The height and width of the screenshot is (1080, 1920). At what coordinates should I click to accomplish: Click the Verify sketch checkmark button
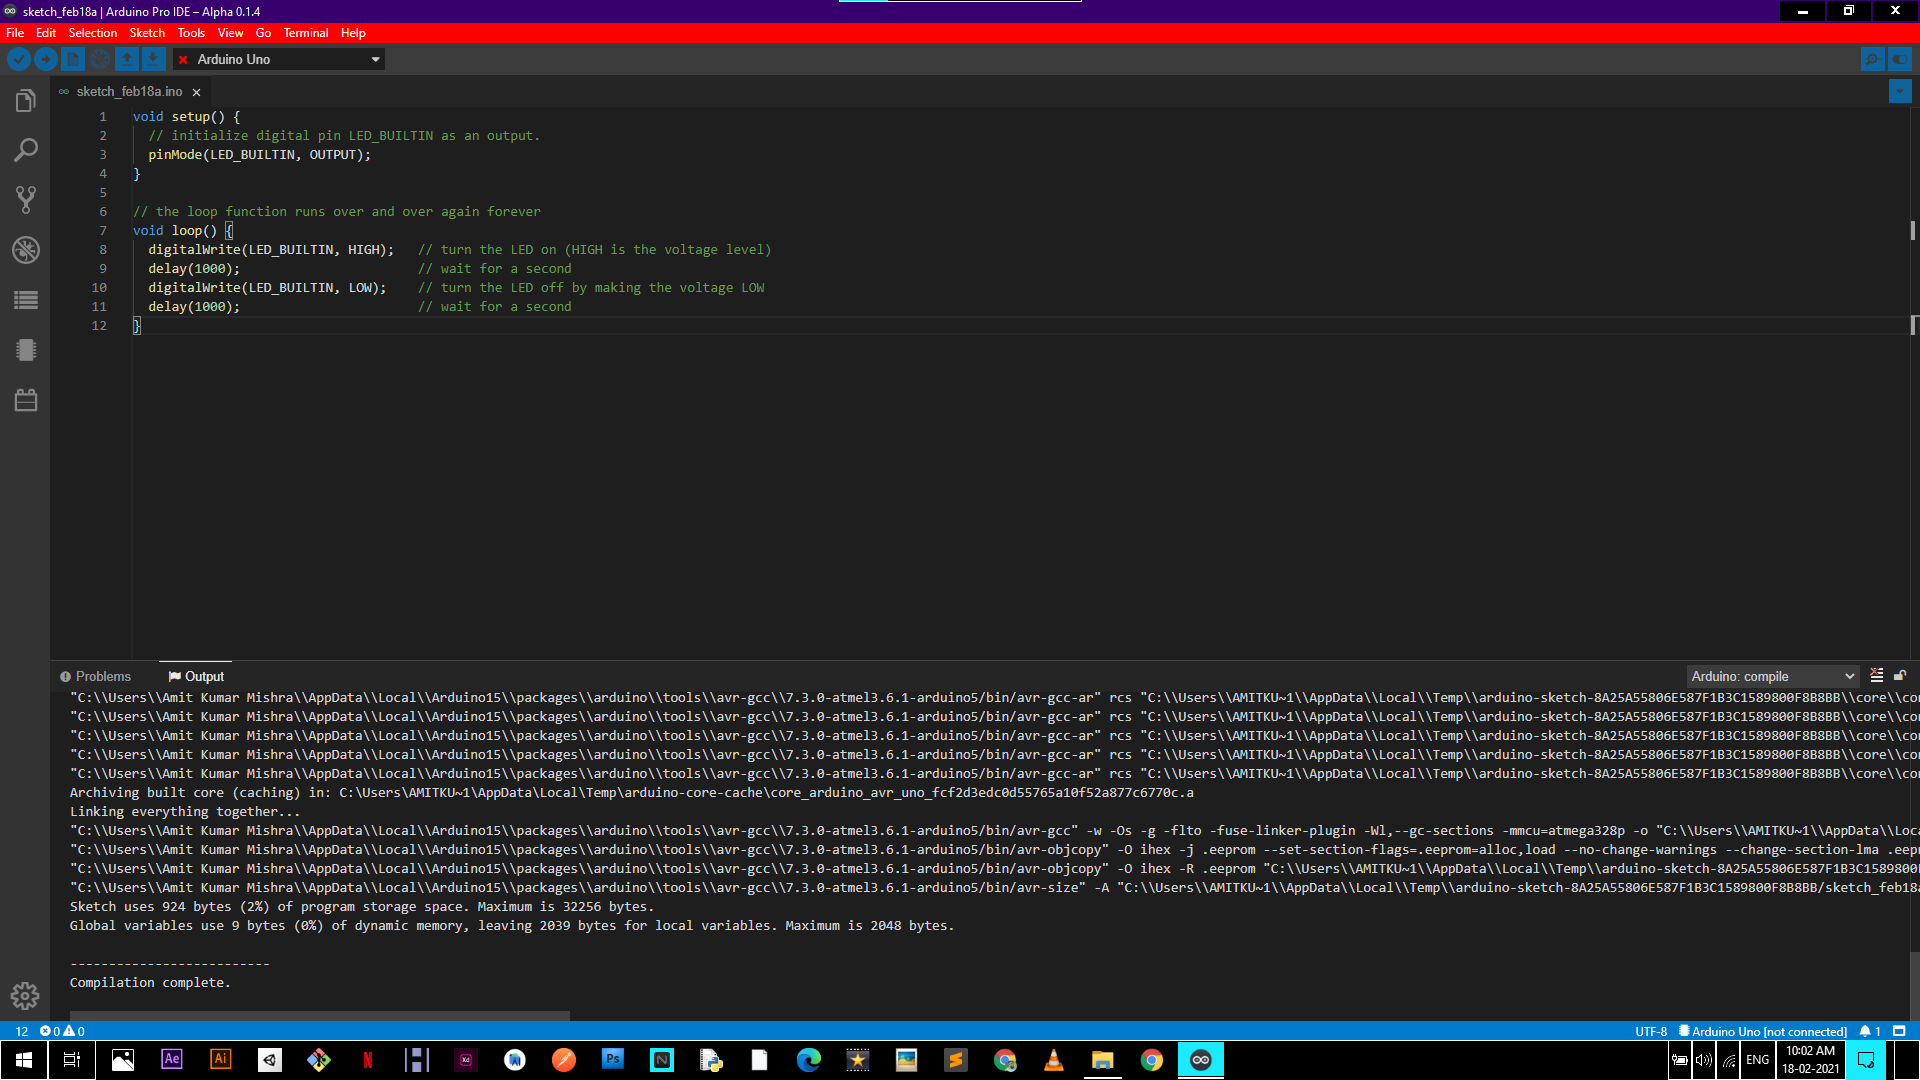click(19, 59)
